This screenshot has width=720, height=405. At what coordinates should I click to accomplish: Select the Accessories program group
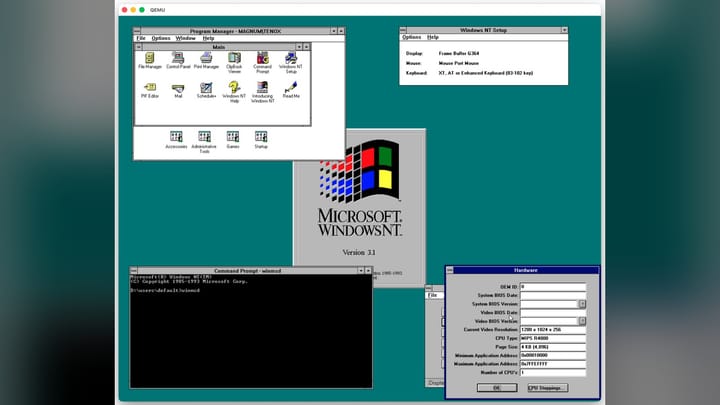(x=176, y=140)
